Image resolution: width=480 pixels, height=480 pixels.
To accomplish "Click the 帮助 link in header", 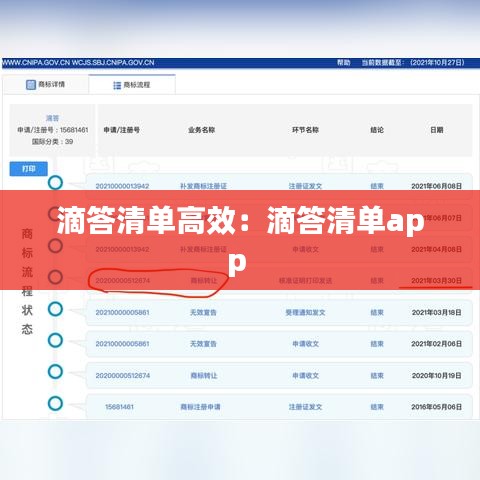I will pyautogui.click(x=343, y=62).
